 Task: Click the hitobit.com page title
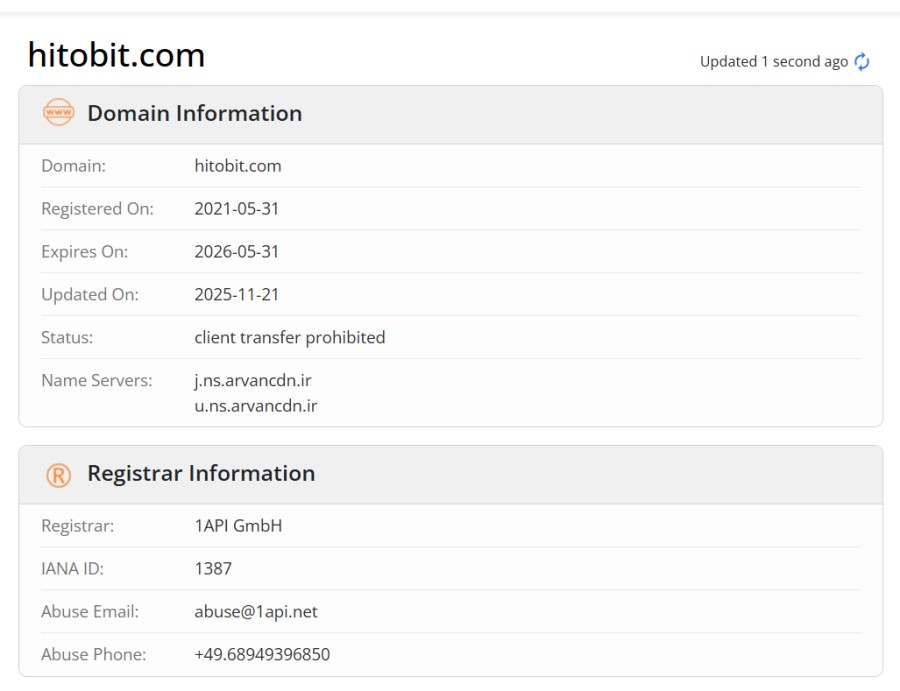pos(117,55)
